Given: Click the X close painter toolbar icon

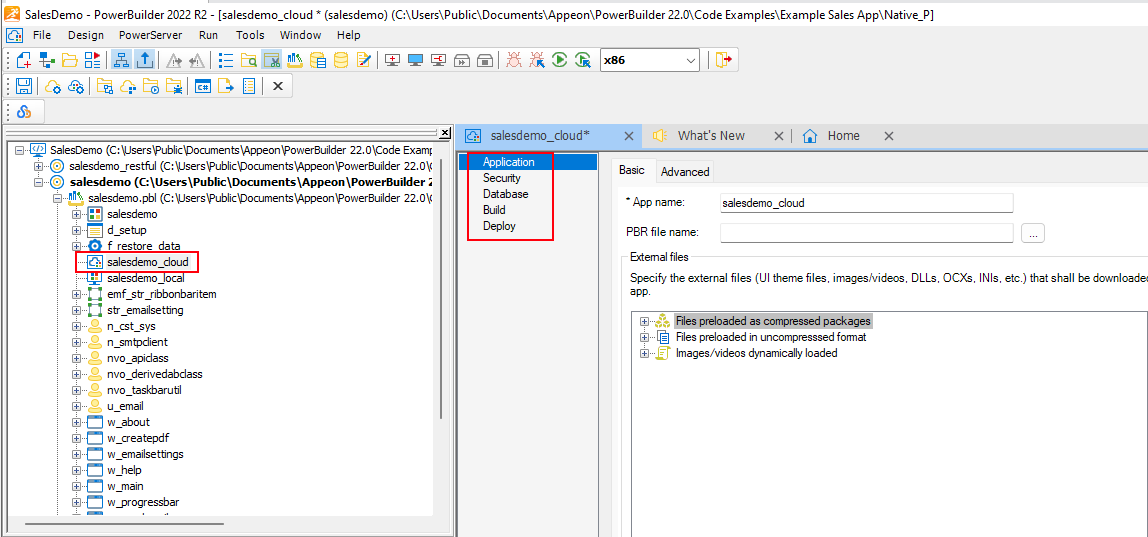Looking at the screenshot, I should [x=277, y=86].
